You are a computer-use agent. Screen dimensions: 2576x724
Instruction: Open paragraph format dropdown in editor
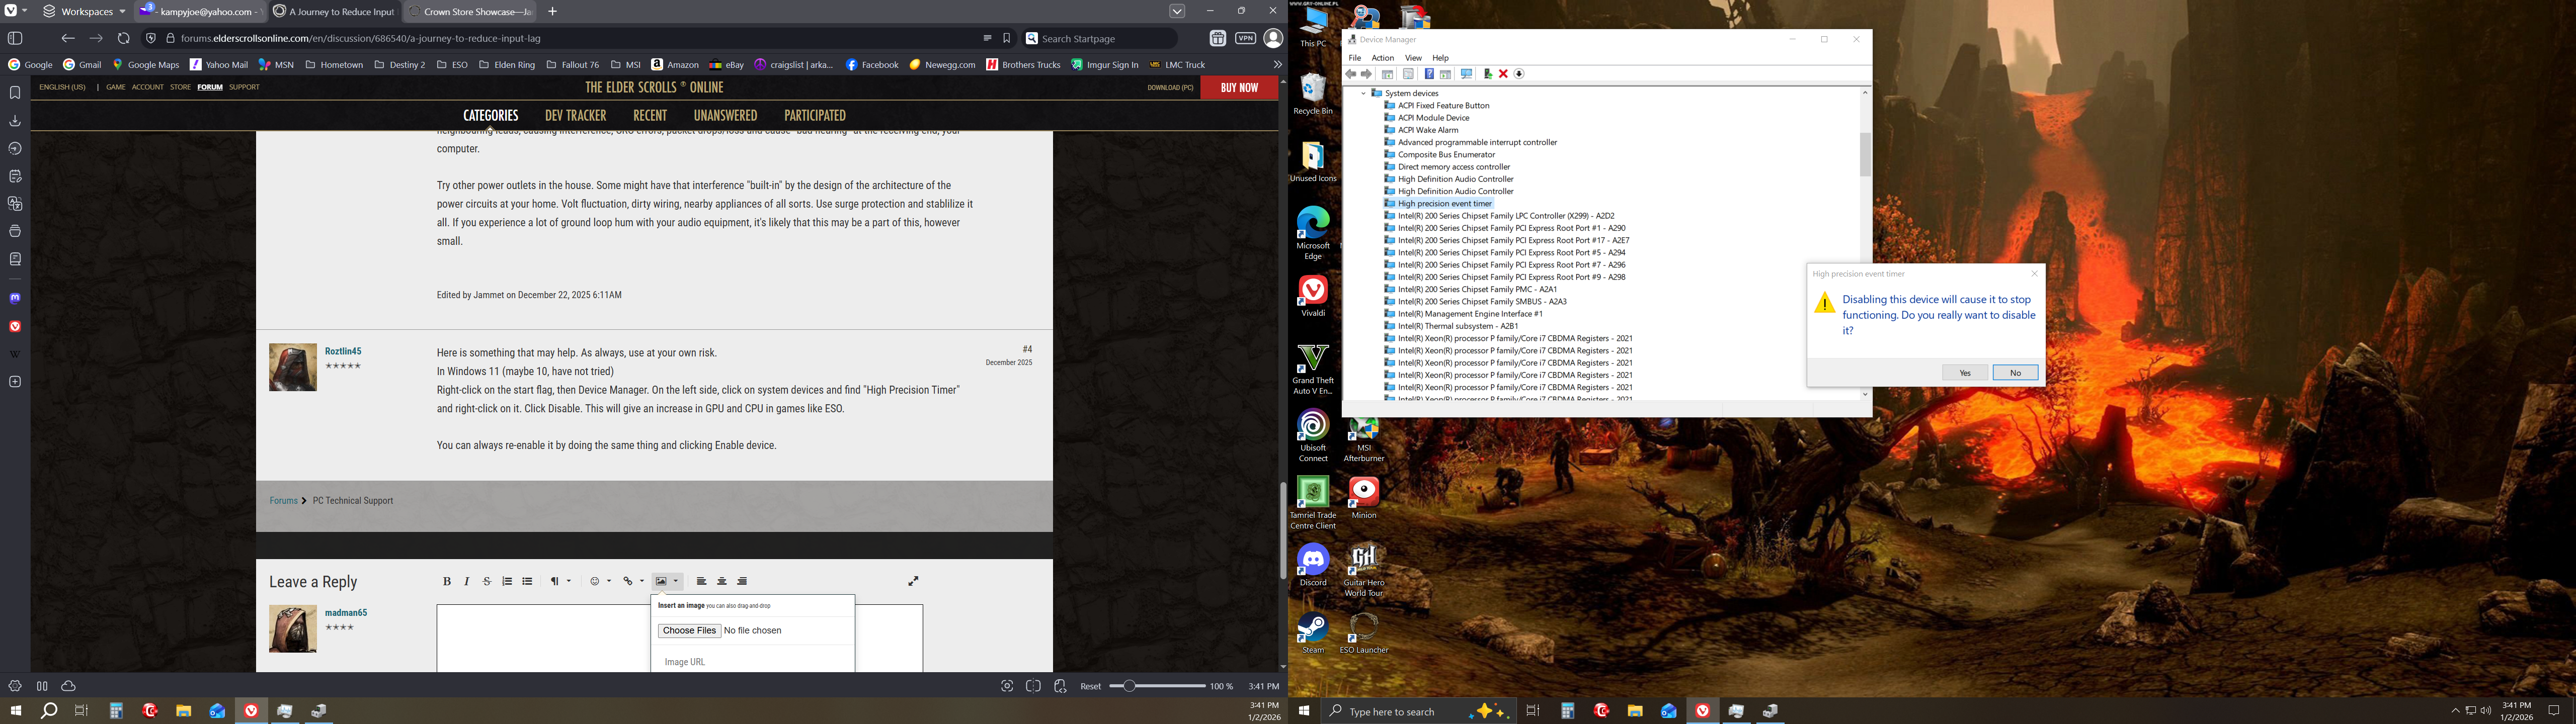click(x=560, y=581)
